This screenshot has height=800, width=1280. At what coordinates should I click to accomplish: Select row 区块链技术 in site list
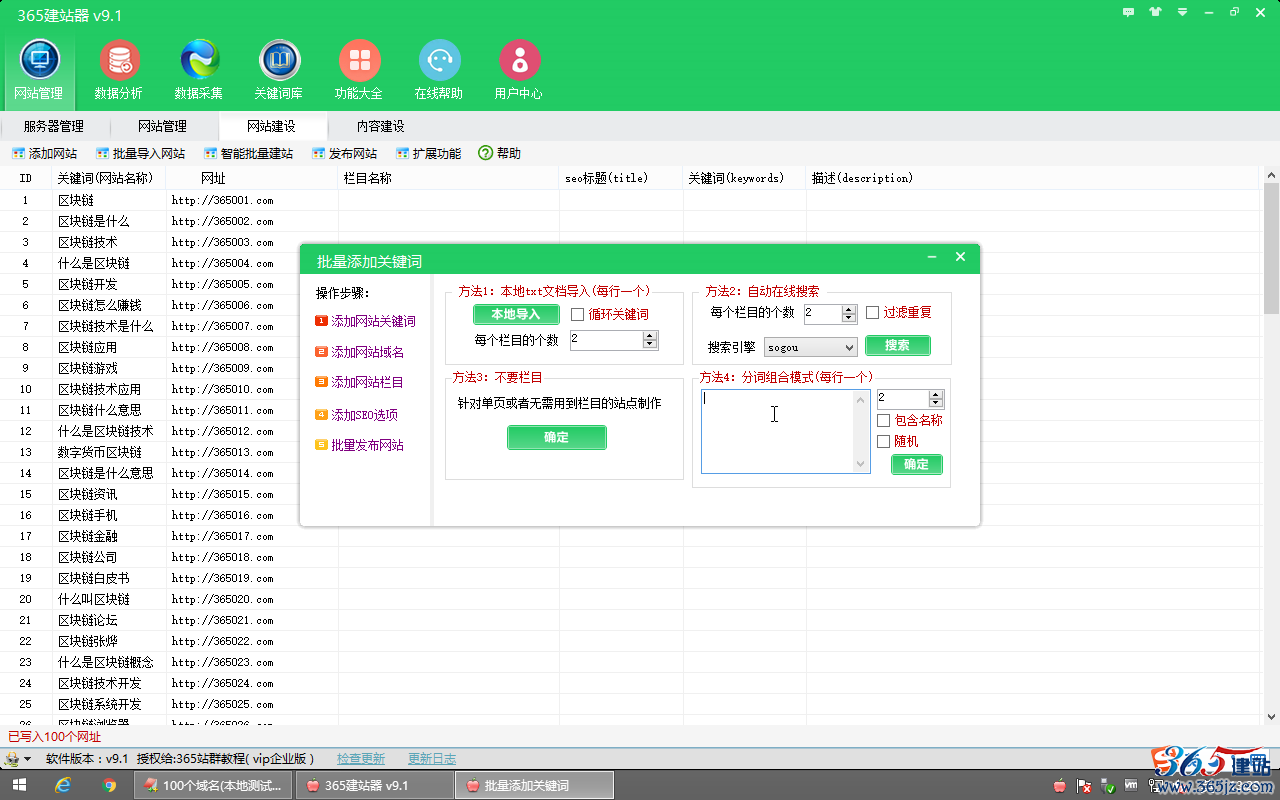pos(87,242)
